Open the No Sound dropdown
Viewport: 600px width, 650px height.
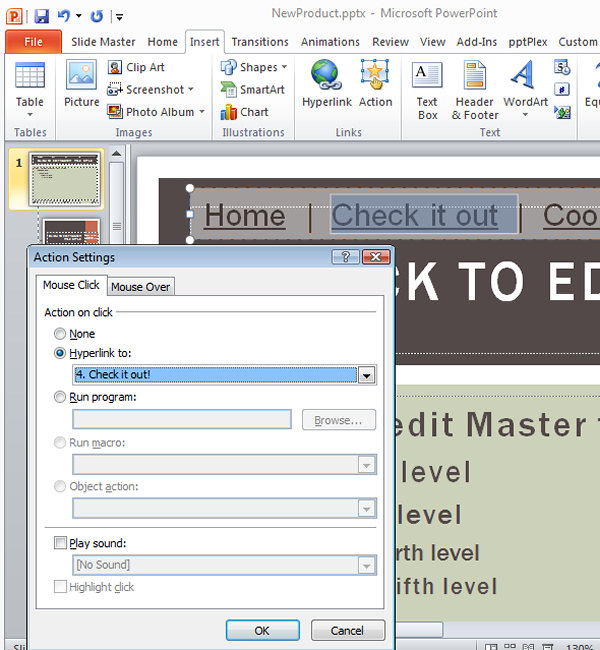coord(366,565)
